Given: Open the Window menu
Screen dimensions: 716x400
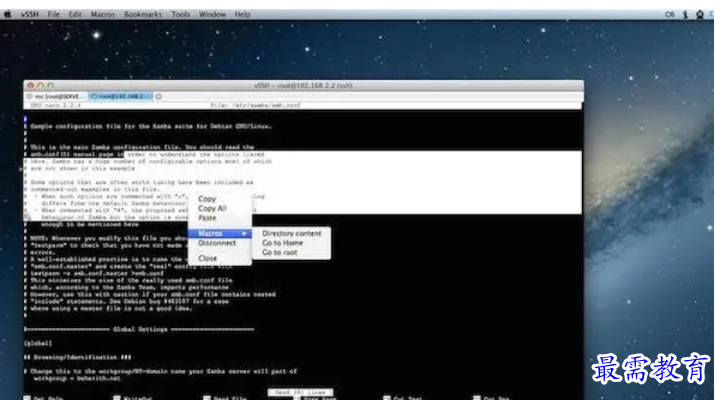Looking at the screenshot, I should pyautogui.click(x=212, y=15).
